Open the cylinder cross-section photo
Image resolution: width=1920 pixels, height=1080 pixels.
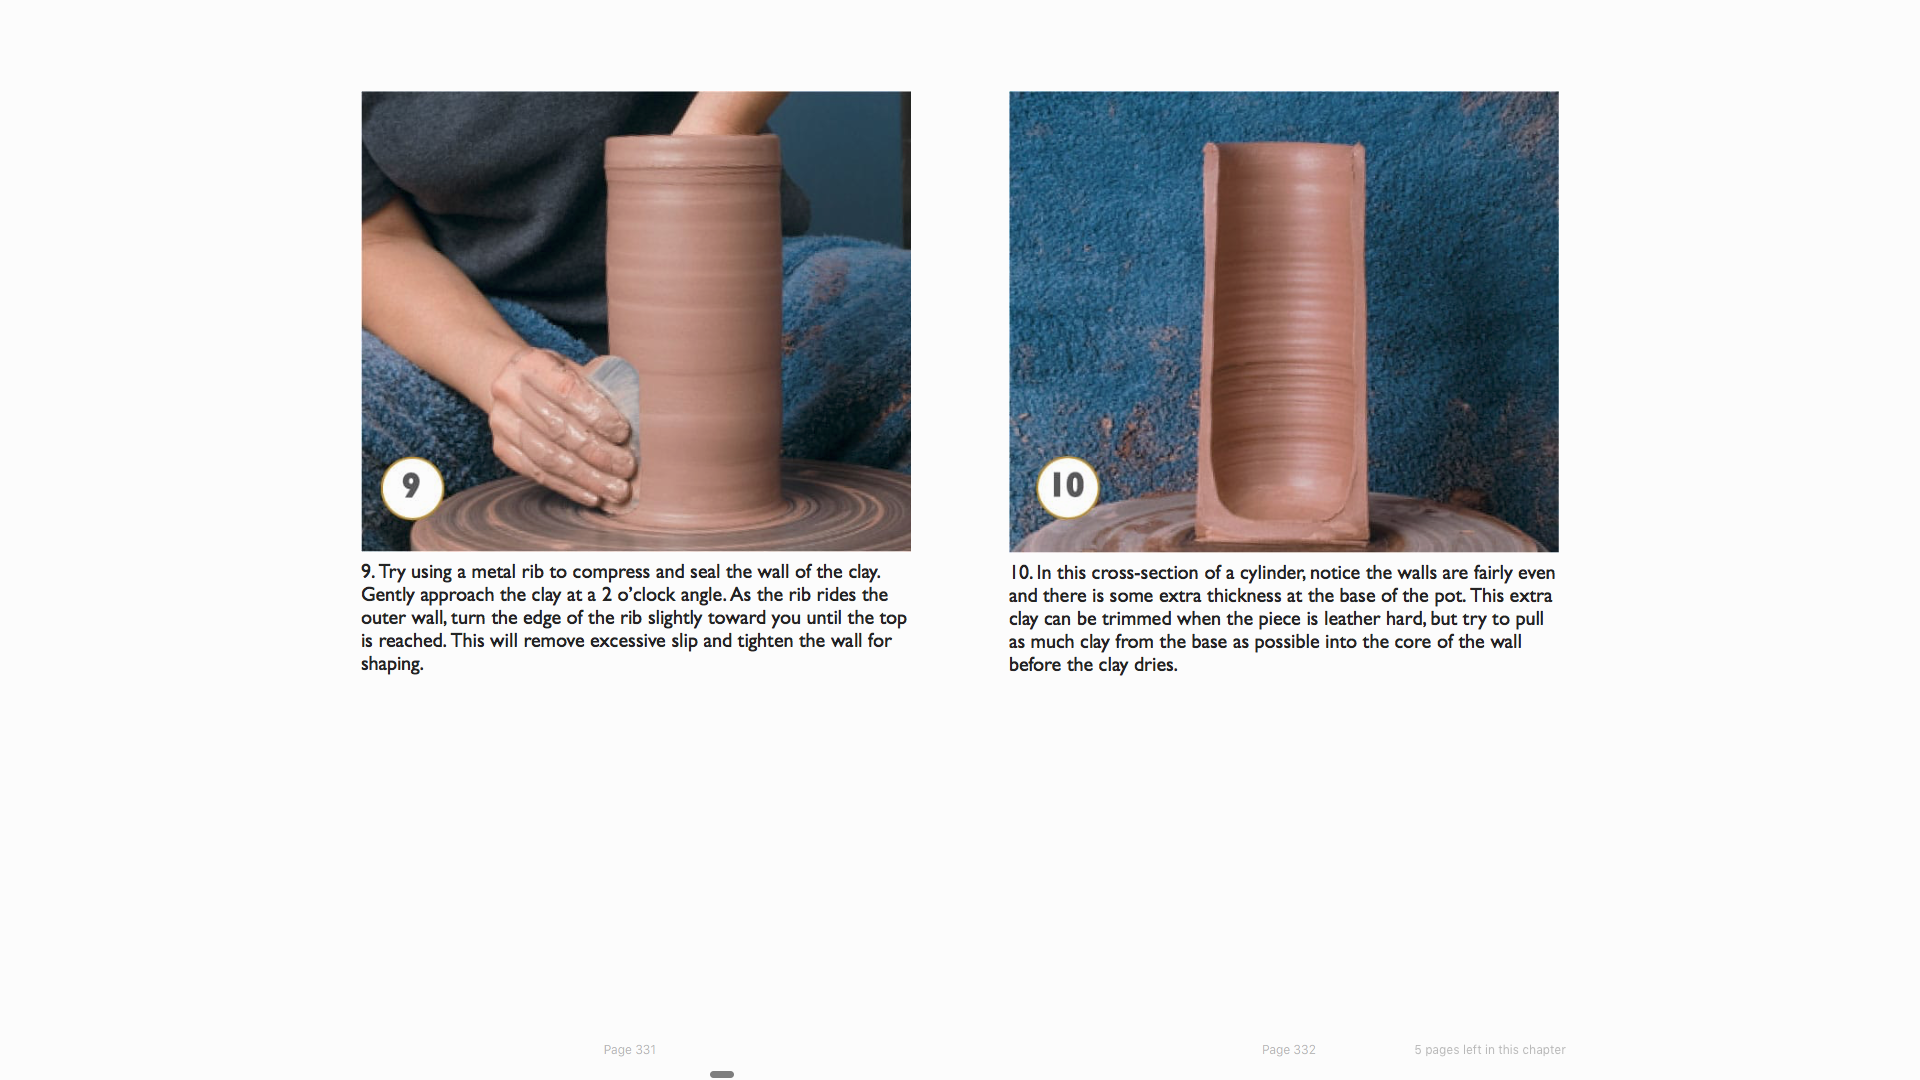tap(1283, 321)
